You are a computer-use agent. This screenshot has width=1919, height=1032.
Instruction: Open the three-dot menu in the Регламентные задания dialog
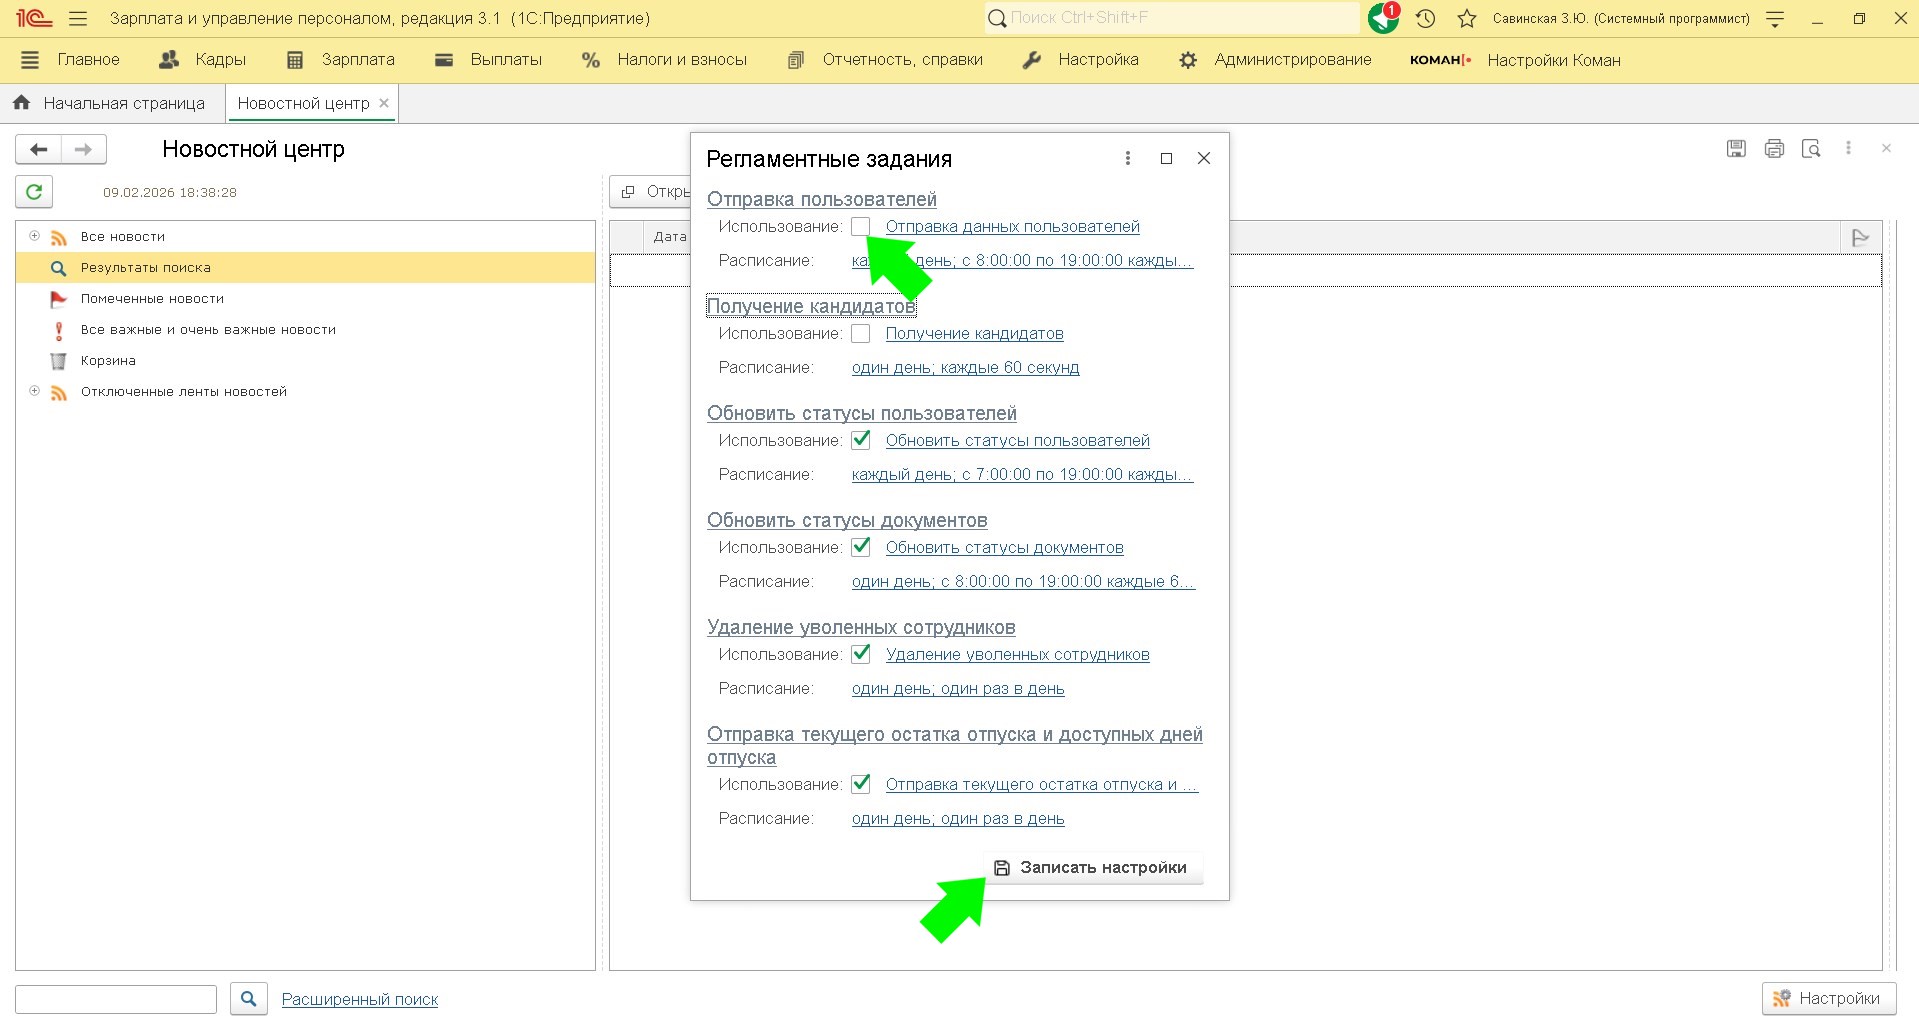tap(1128, 158)
